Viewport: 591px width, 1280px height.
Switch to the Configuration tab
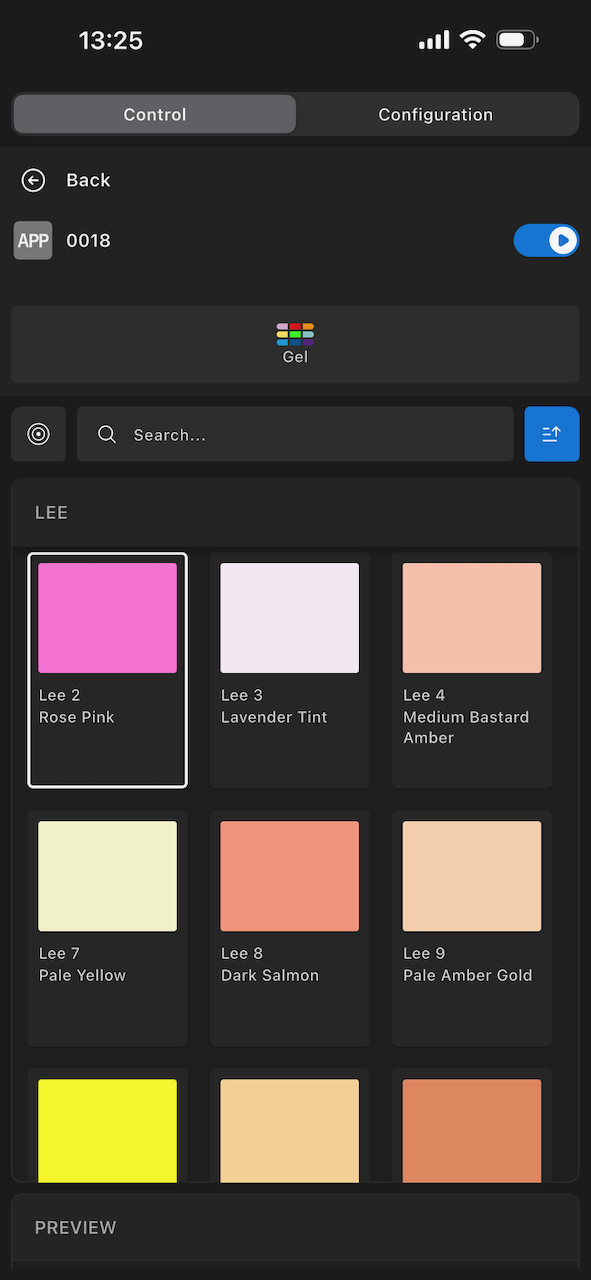[x=436, y=114]
